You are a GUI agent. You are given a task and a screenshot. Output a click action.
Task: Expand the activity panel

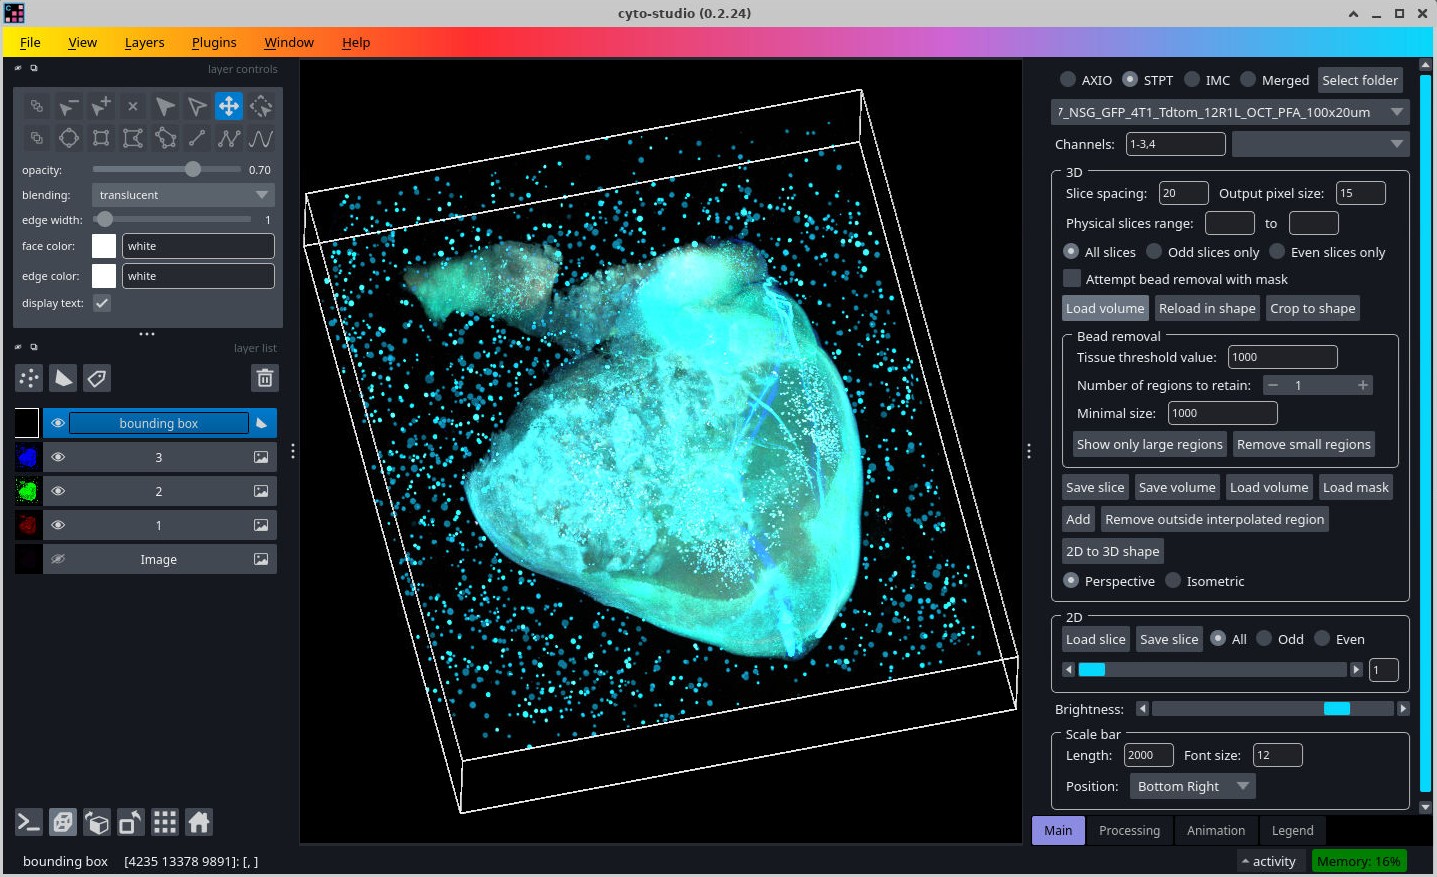point(1268,861)
